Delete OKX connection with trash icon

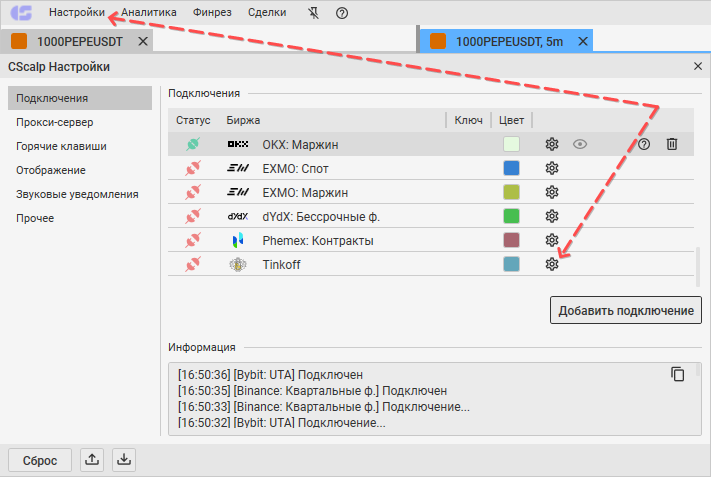(x=672, y=144)
